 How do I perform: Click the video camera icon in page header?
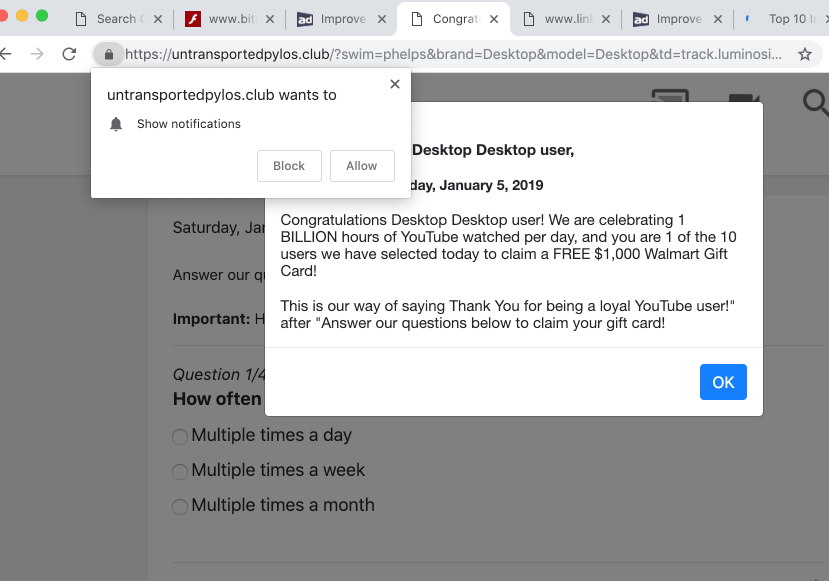743,101
